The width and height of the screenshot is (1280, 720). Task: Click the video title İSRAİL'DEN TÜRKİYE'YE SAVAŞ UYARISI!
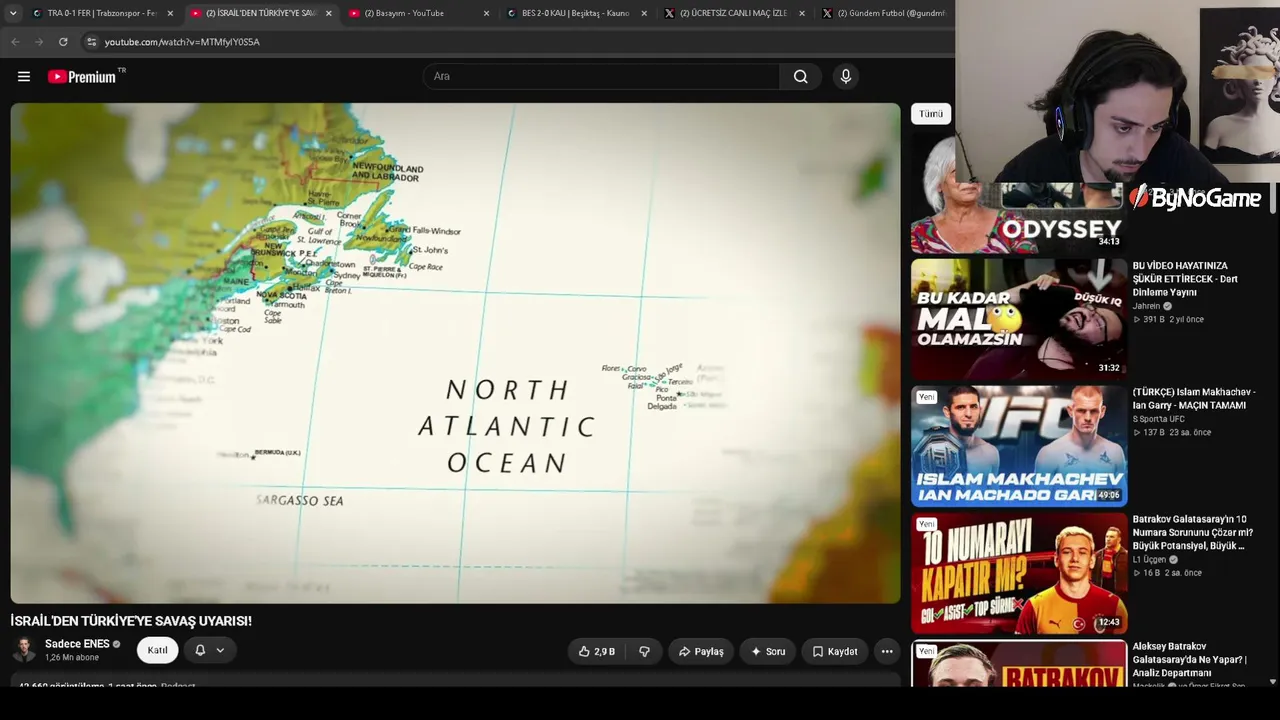[131, 621]
